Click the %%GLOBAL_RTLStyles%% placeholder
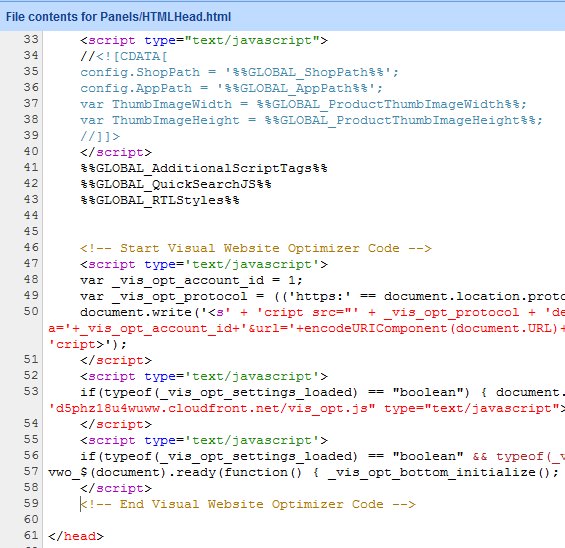The width and height of the screenshot is (565, 548). coord(160,200)
